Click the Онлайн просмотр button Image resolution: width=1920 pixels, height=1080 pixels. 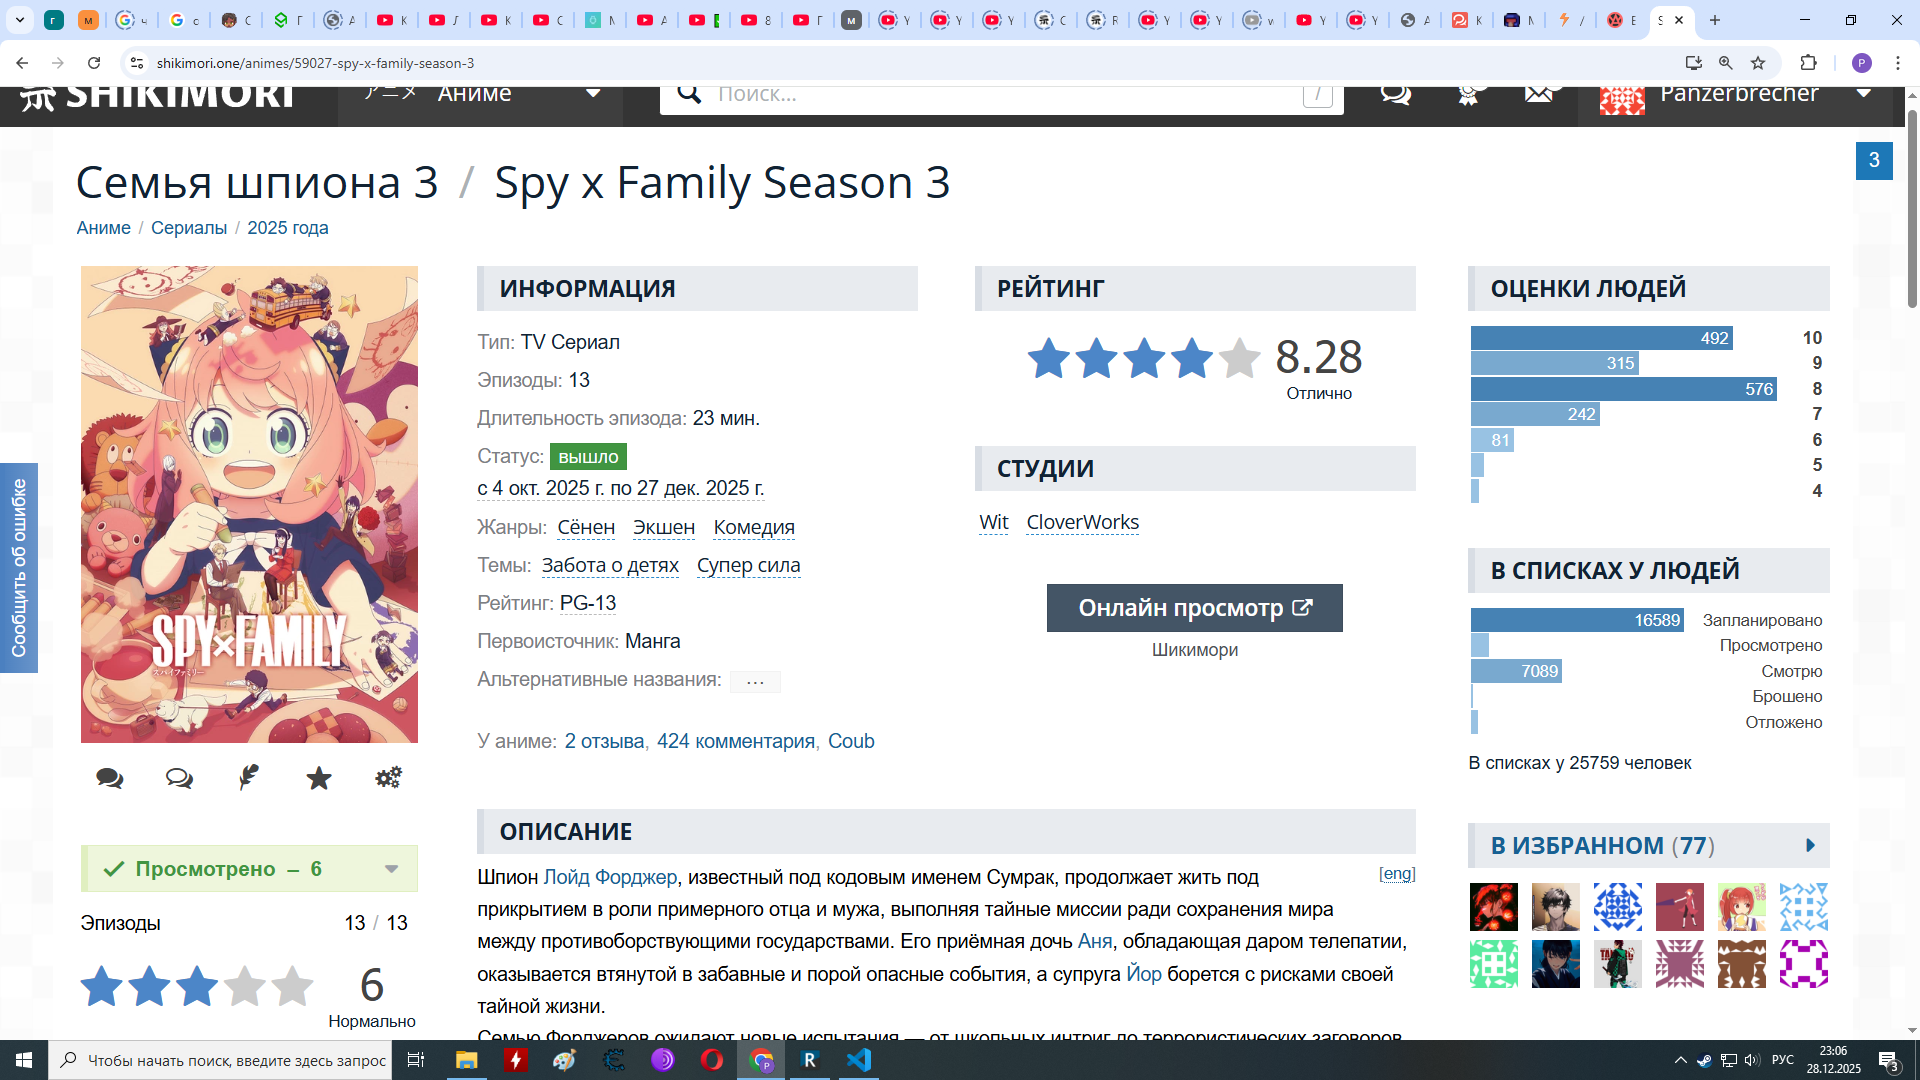click(1194, 608)
